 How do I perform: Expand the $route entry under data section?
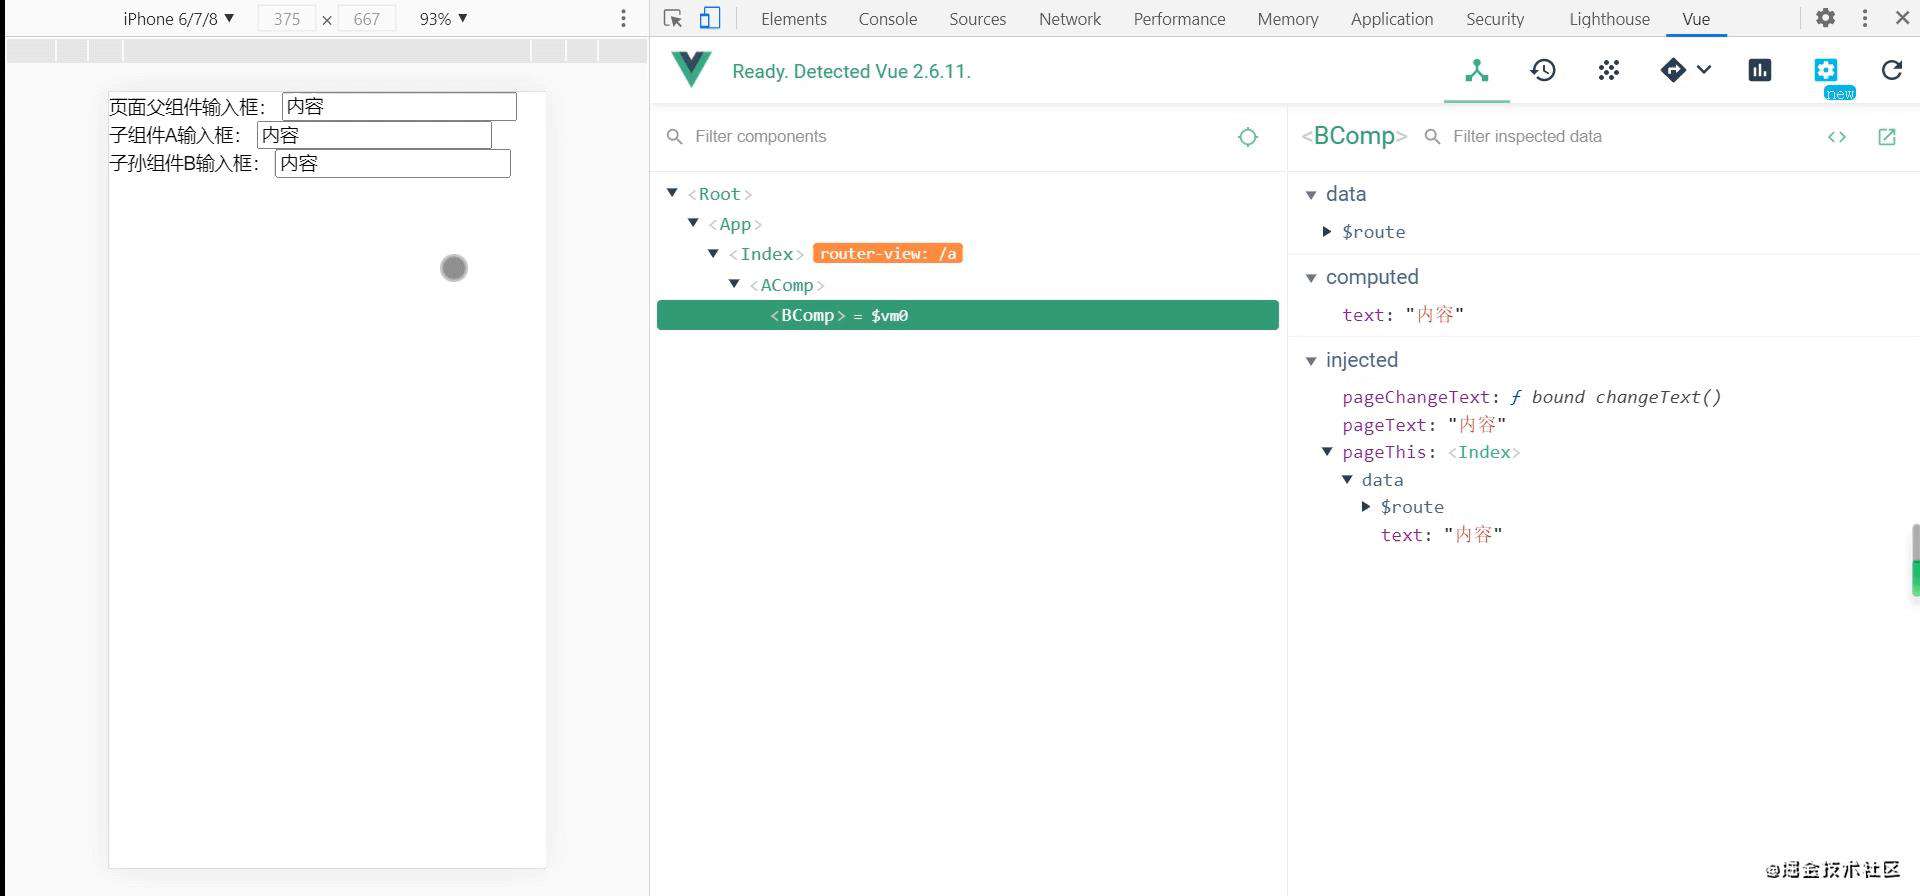pyautogui.click(x=1327, y=231)
